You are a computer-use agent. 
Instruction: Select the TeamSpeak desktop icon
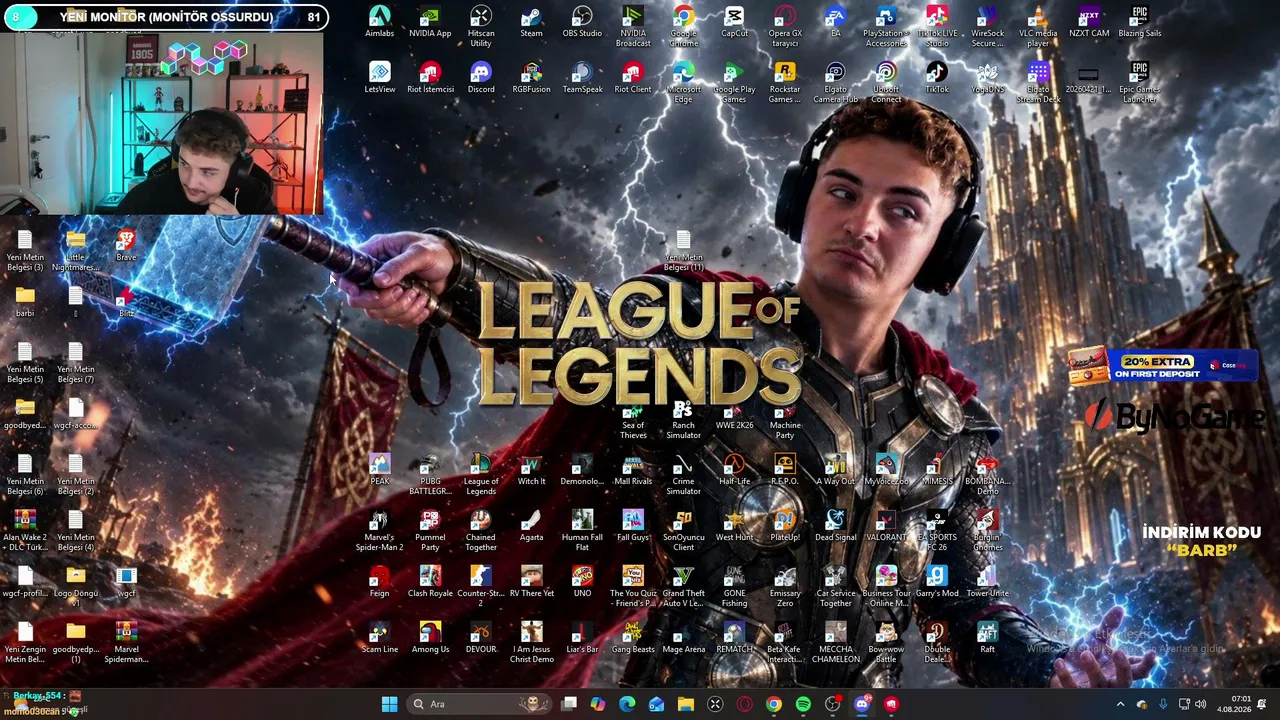coord(582,78)
